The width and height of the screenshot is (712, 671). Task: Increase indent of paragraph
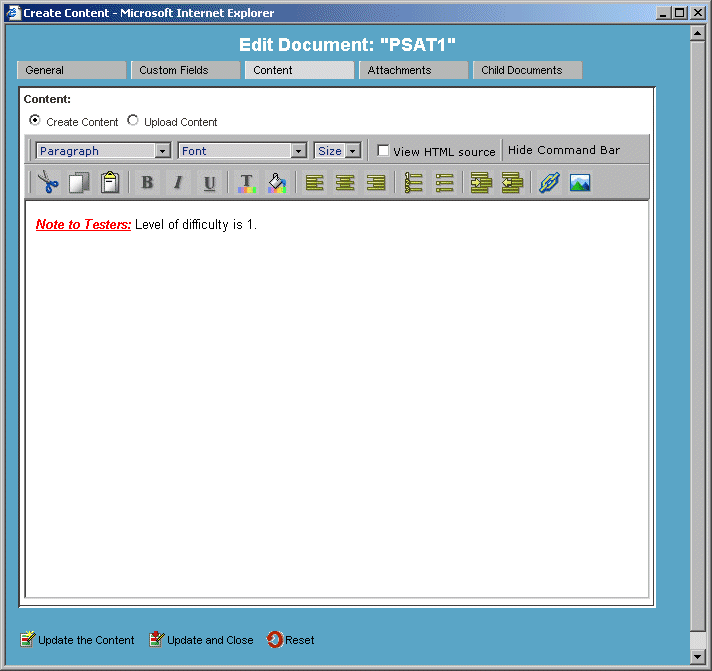click(x=481, y=183)
